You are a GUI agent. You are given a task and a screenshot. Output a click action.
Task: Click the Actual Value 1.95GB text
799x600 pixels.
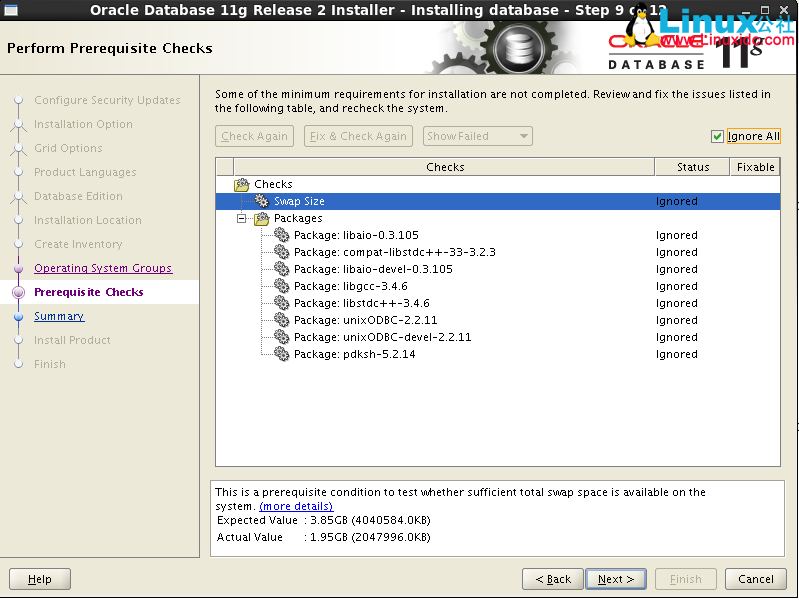tap(324, 537)
